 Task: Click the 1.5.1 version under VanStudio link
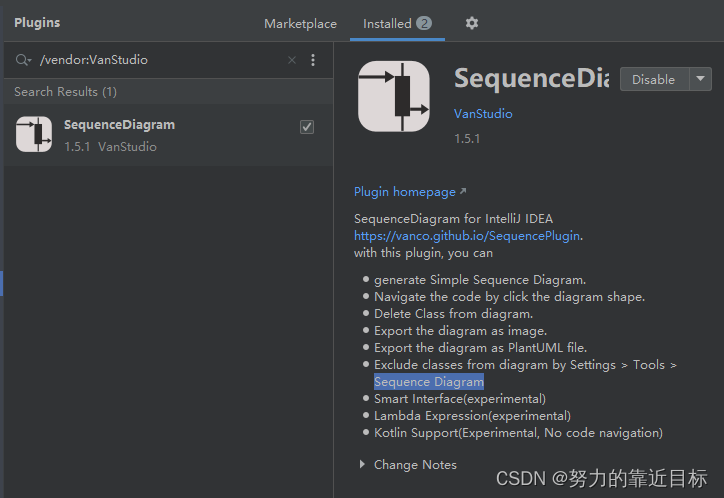tap(467, 138)
